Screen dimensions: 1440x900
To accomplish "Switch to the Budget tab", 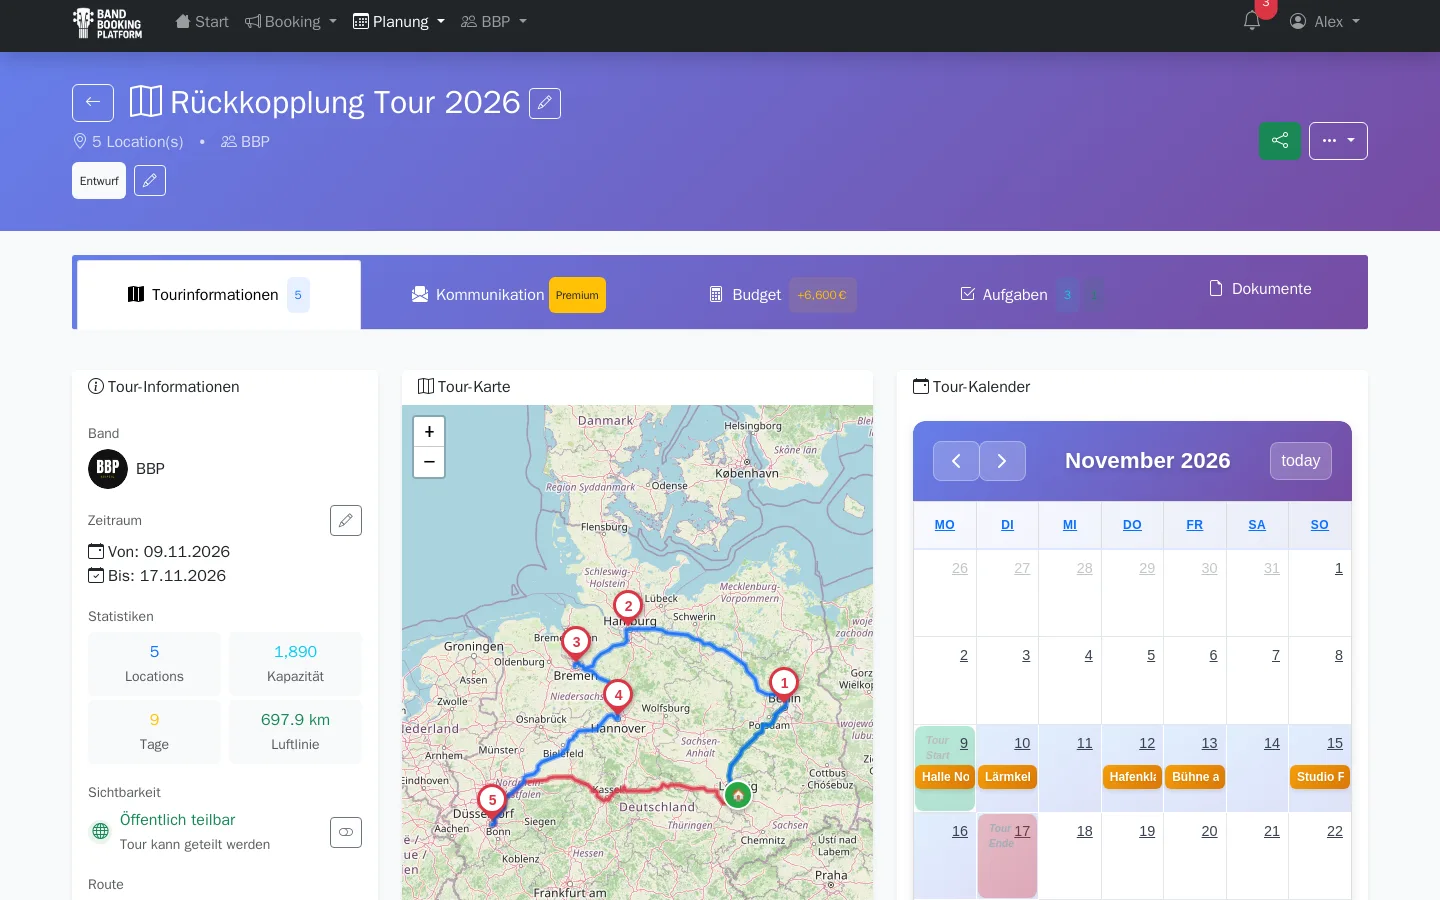I will click(x=782, y=295).
